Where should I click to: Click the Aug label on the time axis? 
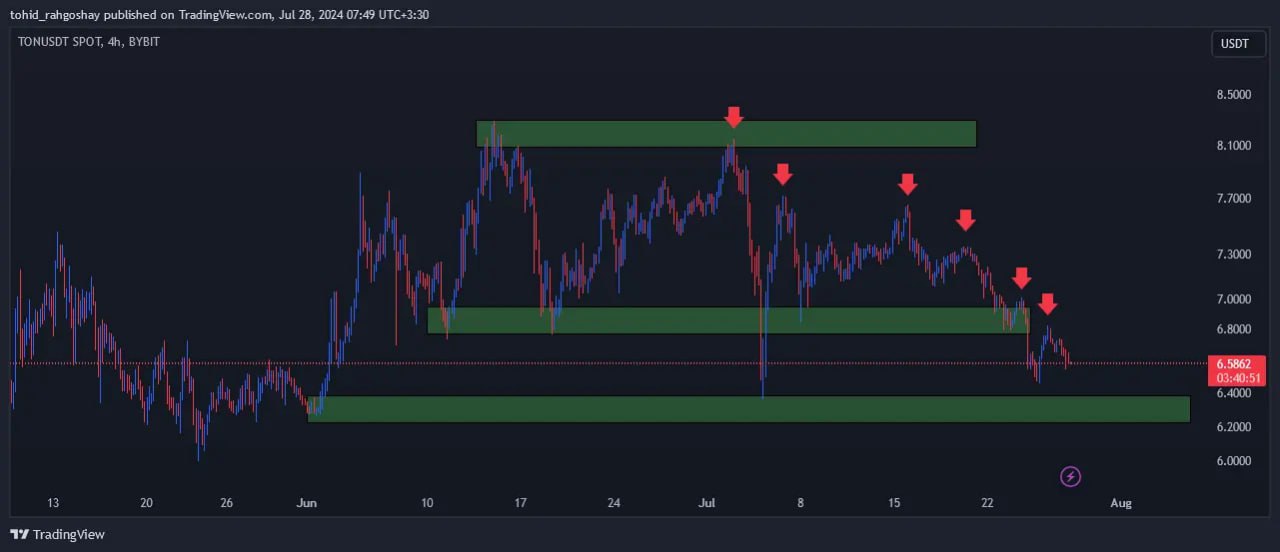point(1121,503)
